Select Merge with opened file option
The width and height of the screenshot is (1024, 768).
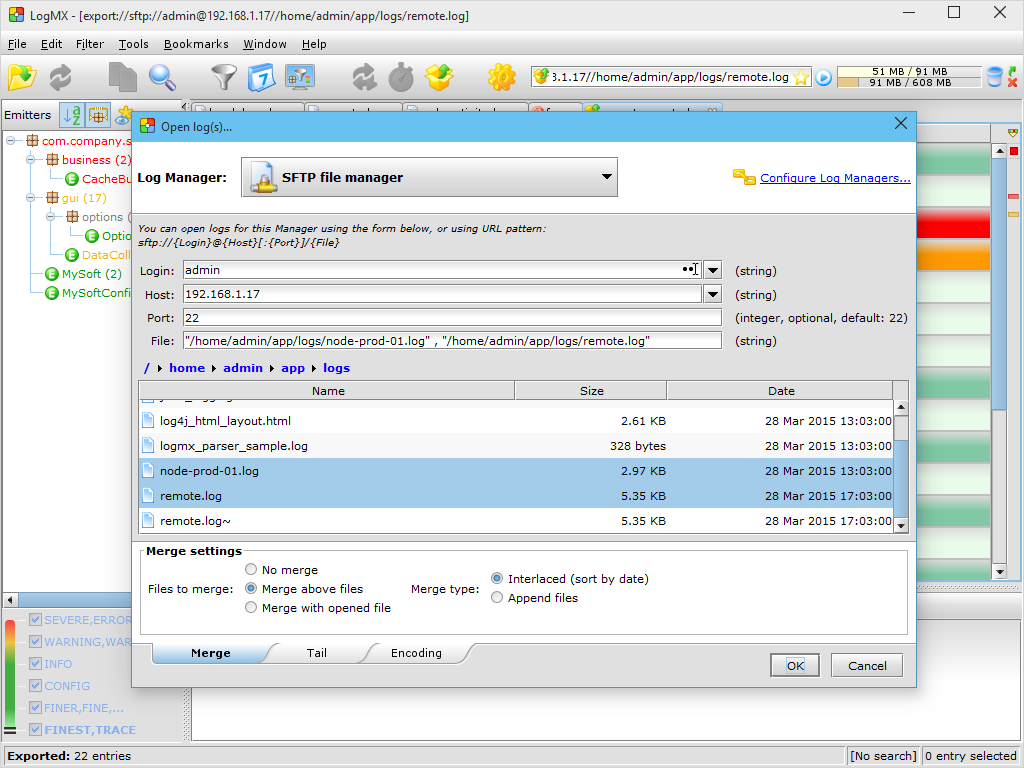coord(251,607)
